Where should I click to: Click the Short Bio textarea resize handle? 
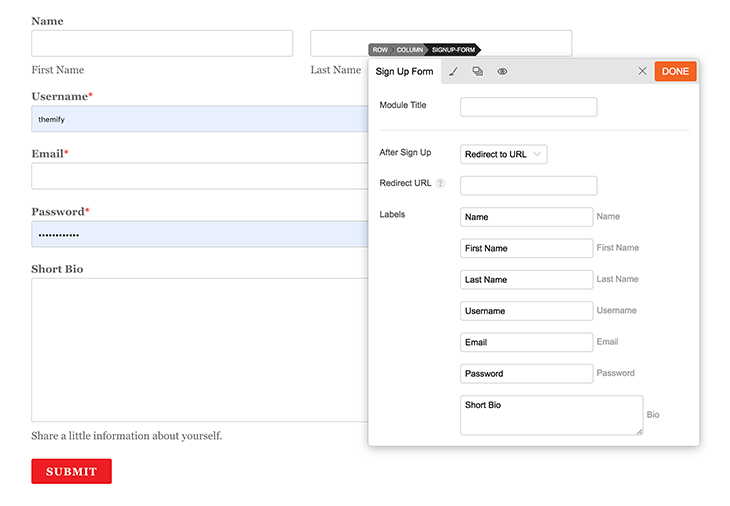pyautogui.click(x=640, y=432)
